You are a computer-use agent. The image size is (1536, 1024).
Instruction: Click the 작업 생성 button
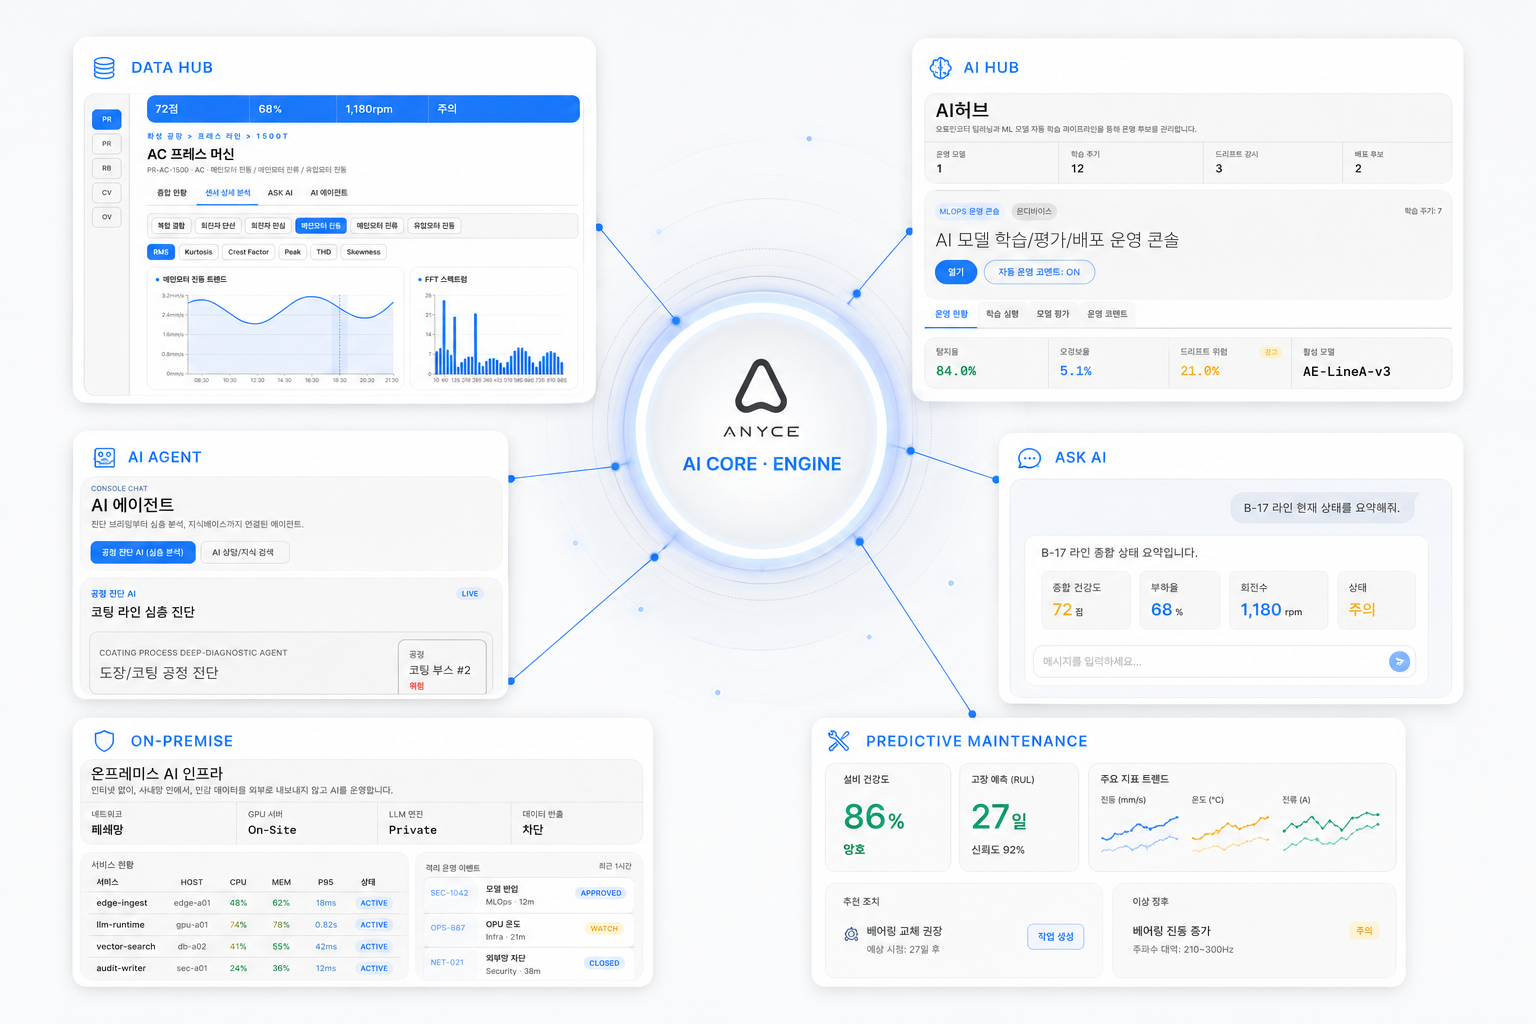(x=1055, y=937)
